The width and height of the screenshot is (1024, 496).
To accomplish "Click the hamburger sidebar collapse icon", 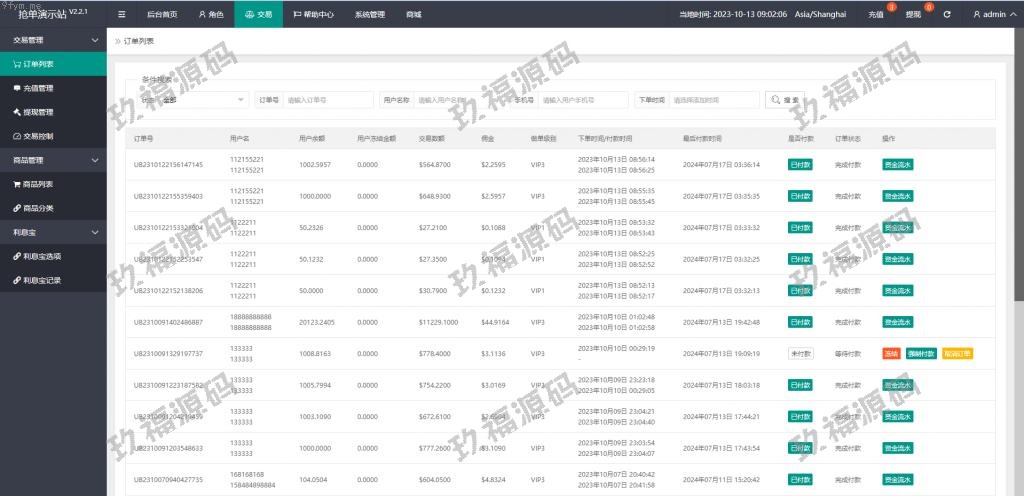I will [x=122, y=15].
